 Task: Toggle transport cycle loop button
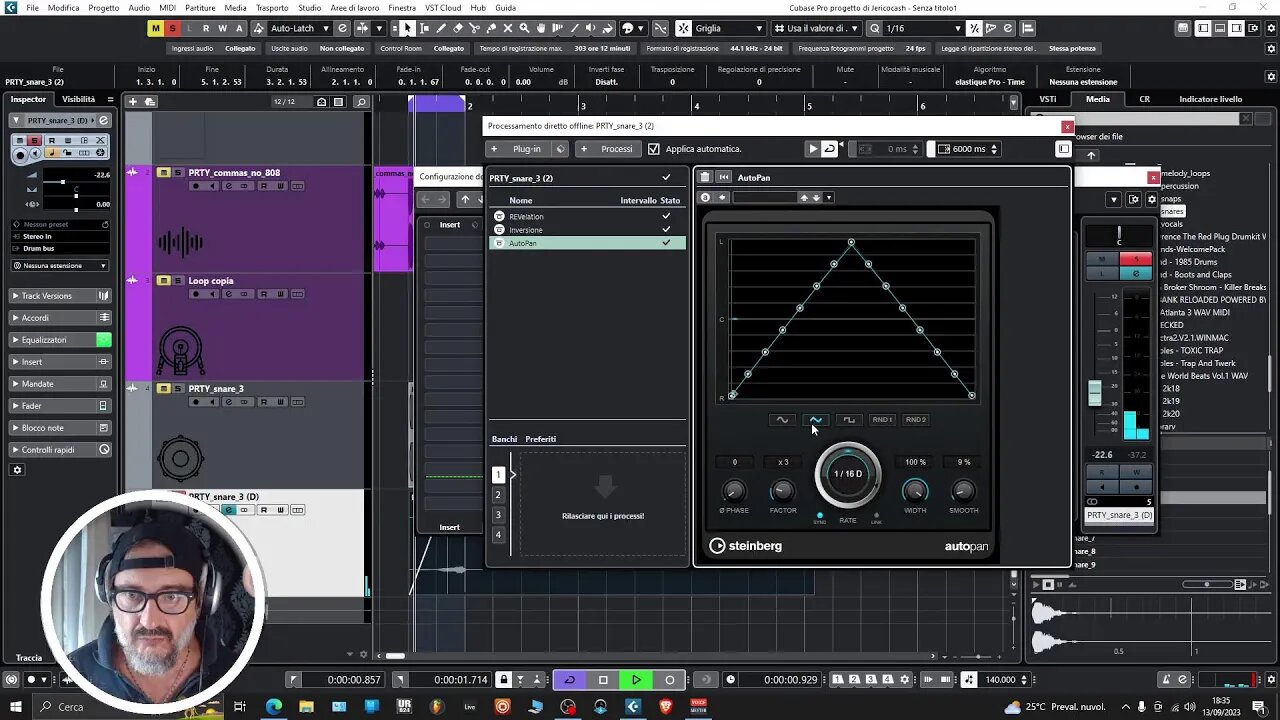[570, 680]
